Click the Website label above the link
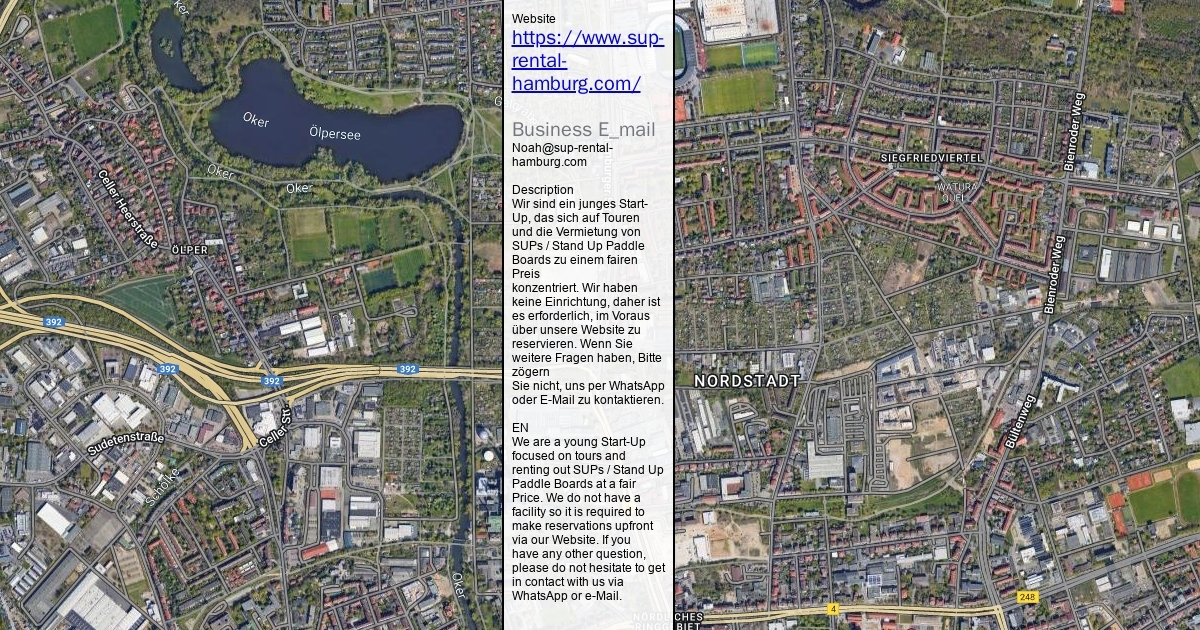Screen dimensions: 1200x630 coord(534,19)
